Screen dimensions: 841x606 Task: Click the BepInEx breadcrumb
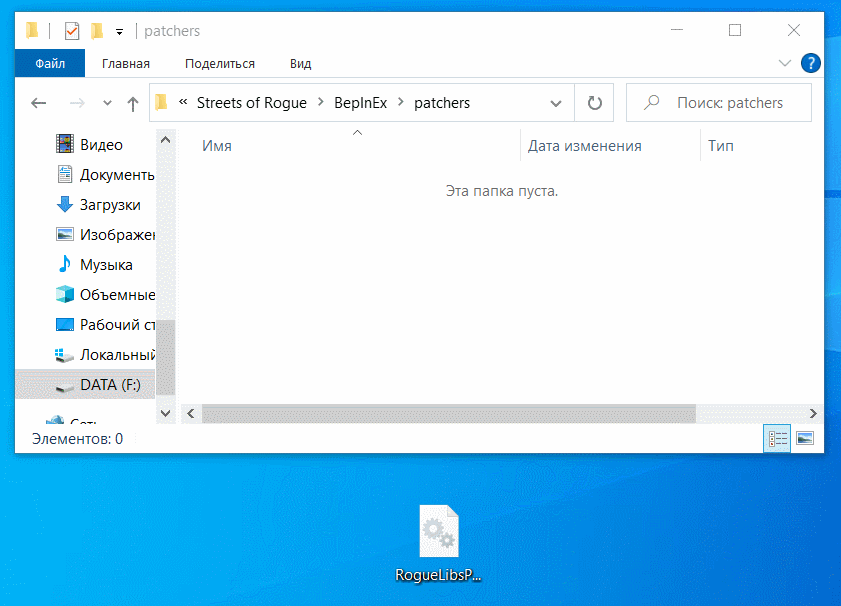tap(360, 102)
